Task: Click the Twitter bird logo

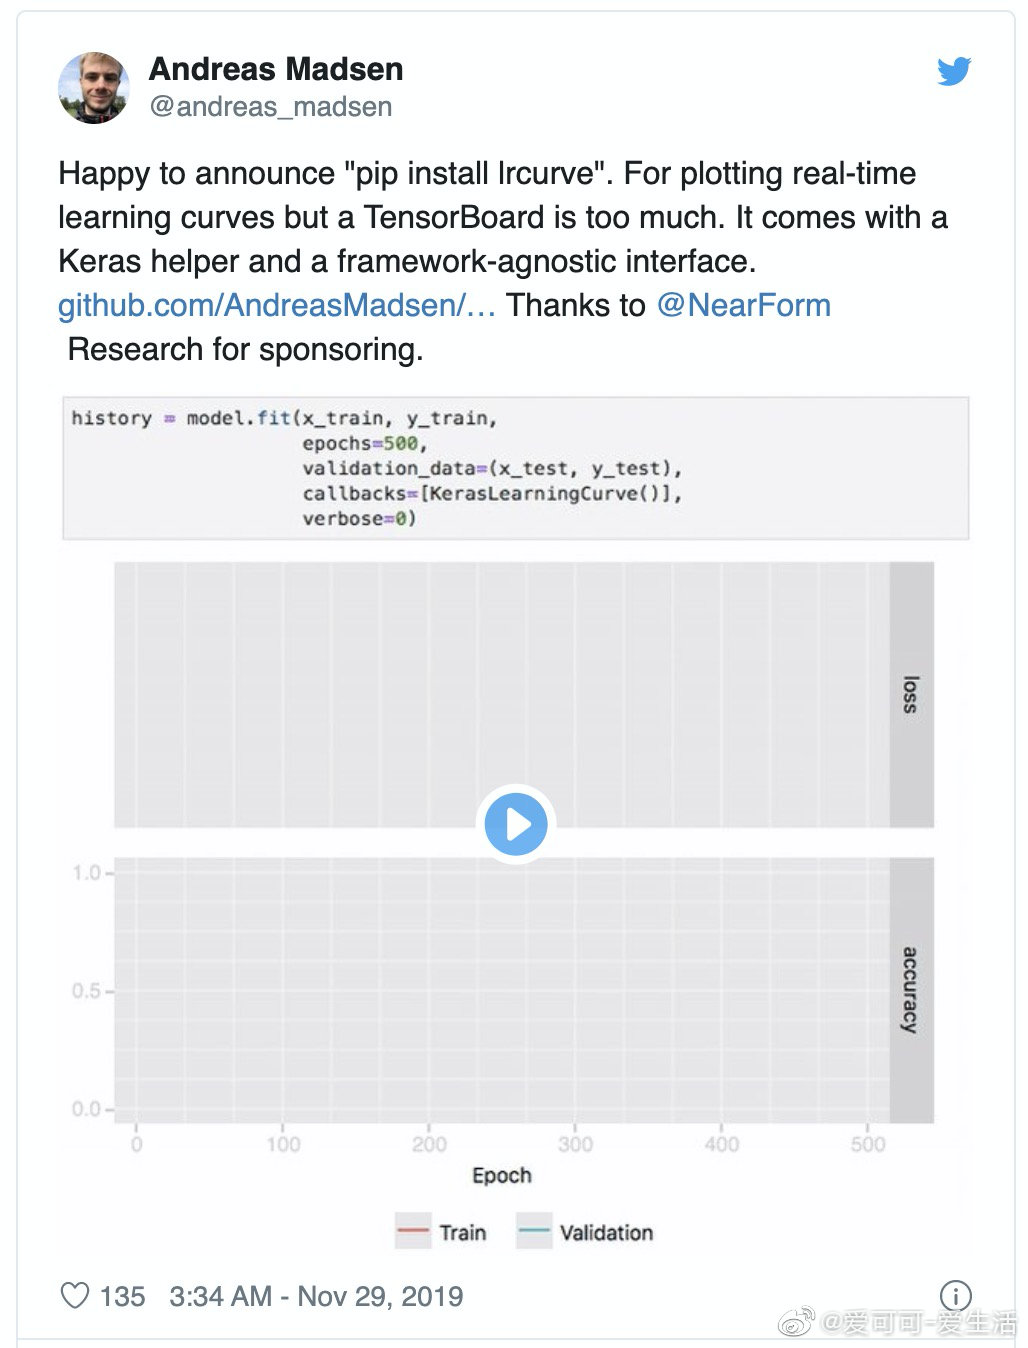Action: pos(953,72)
